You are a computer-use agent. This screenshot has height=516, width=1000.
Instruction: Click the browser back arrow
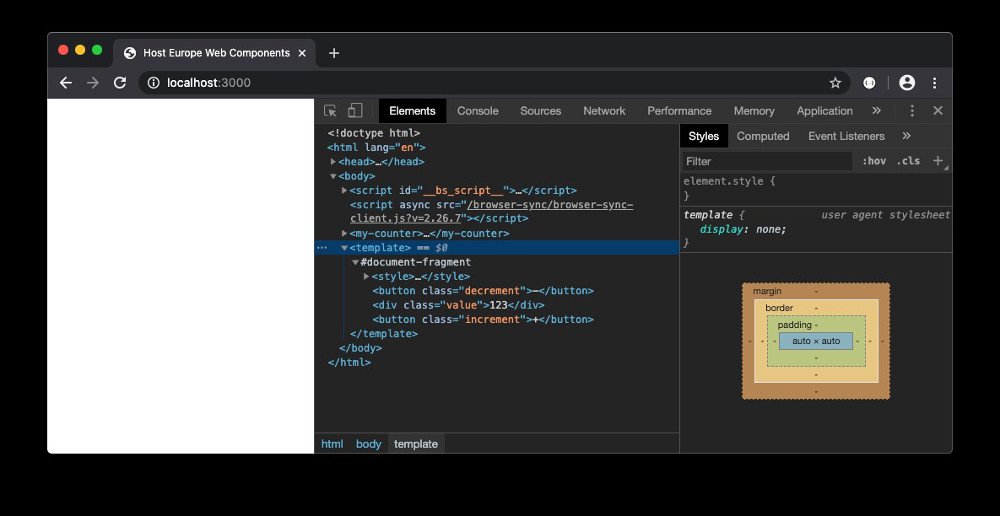tap(66, 83)
